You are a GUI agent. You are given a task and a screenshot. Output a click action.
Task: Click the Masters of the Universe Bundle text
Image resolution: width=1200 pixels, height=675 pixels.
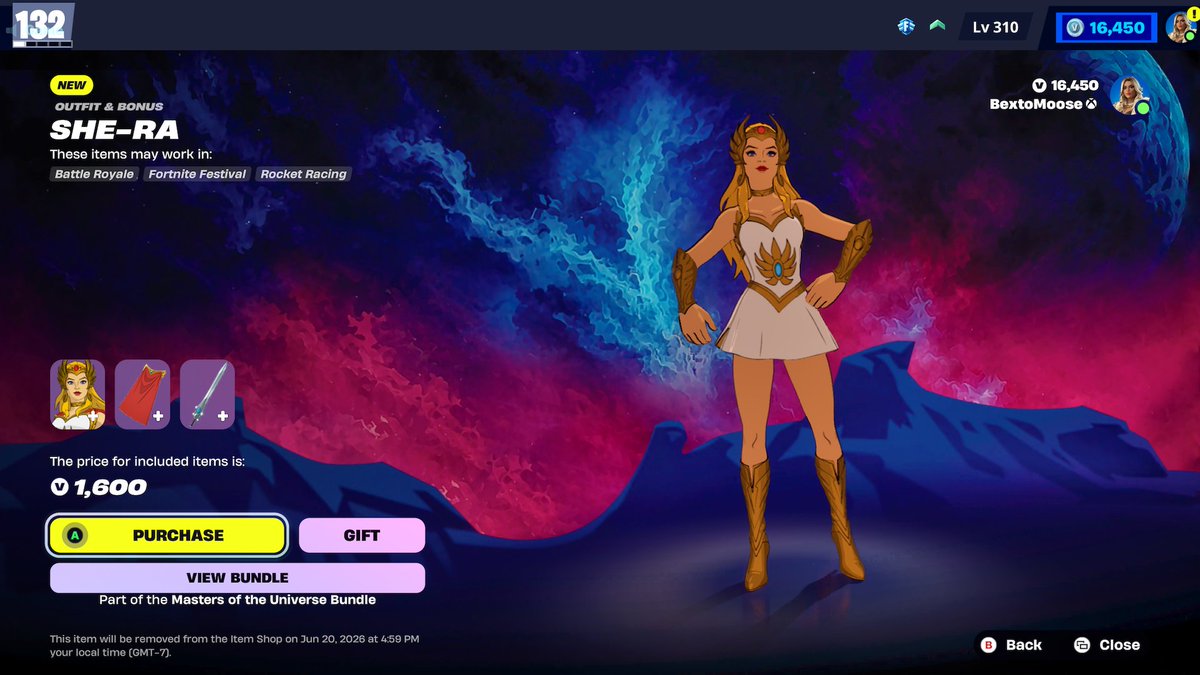click(273, 600)
